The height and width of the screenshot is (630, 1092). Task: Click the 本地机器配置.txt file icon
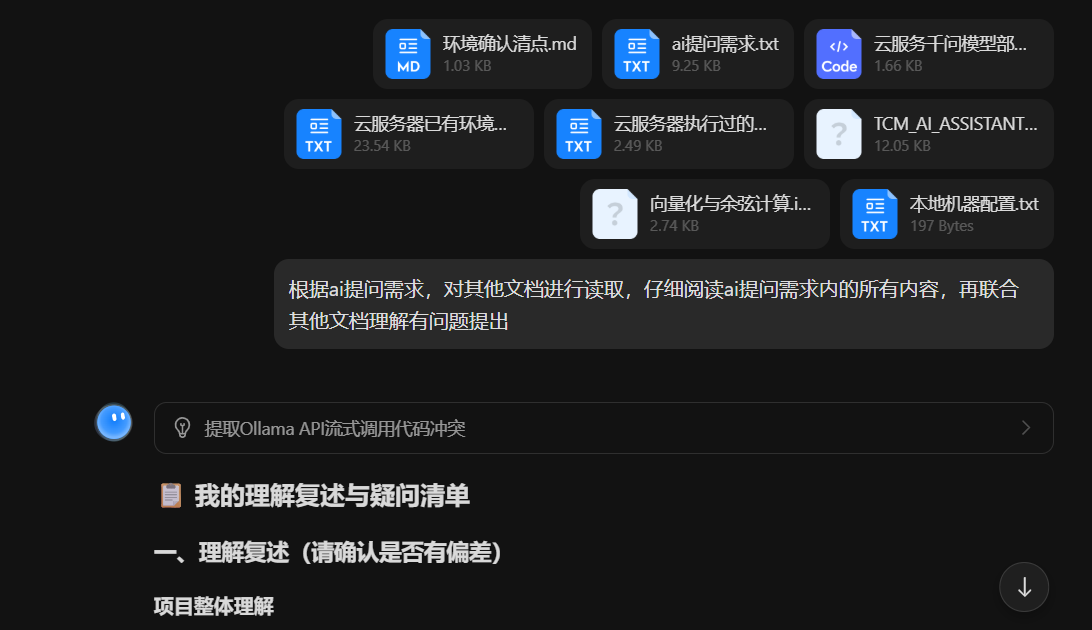[874, 214]
